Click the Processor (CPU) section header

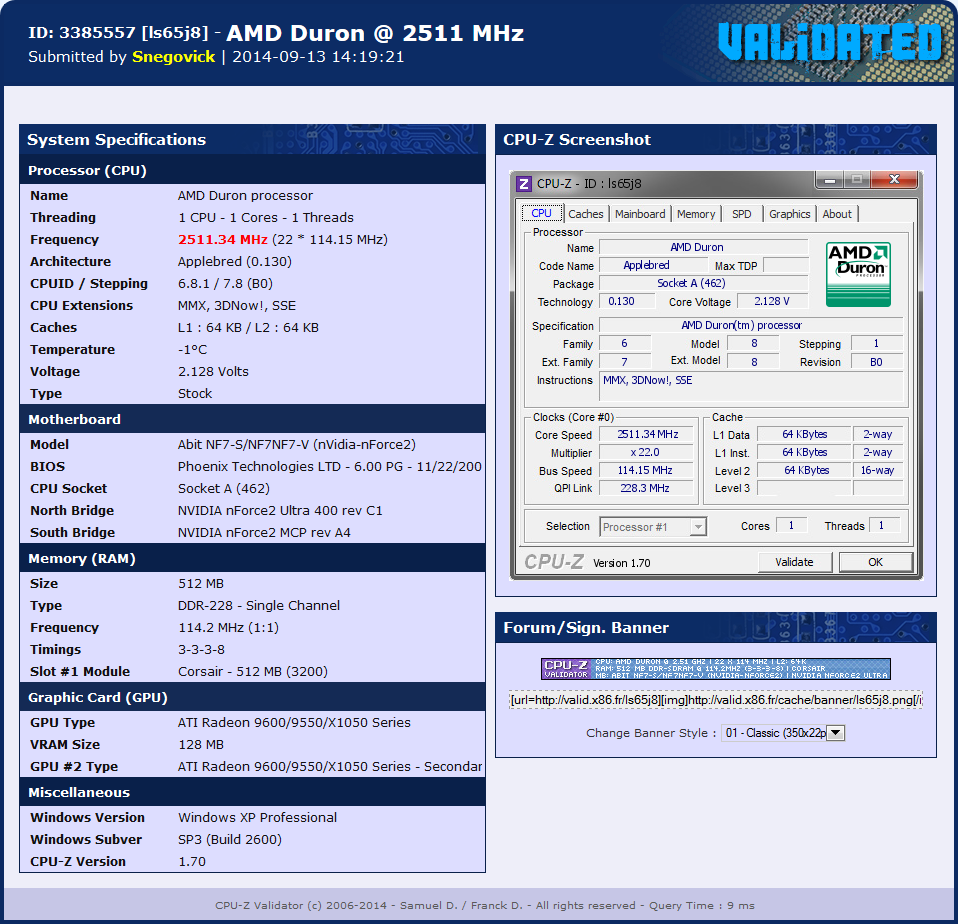click(x=252, y=170)
